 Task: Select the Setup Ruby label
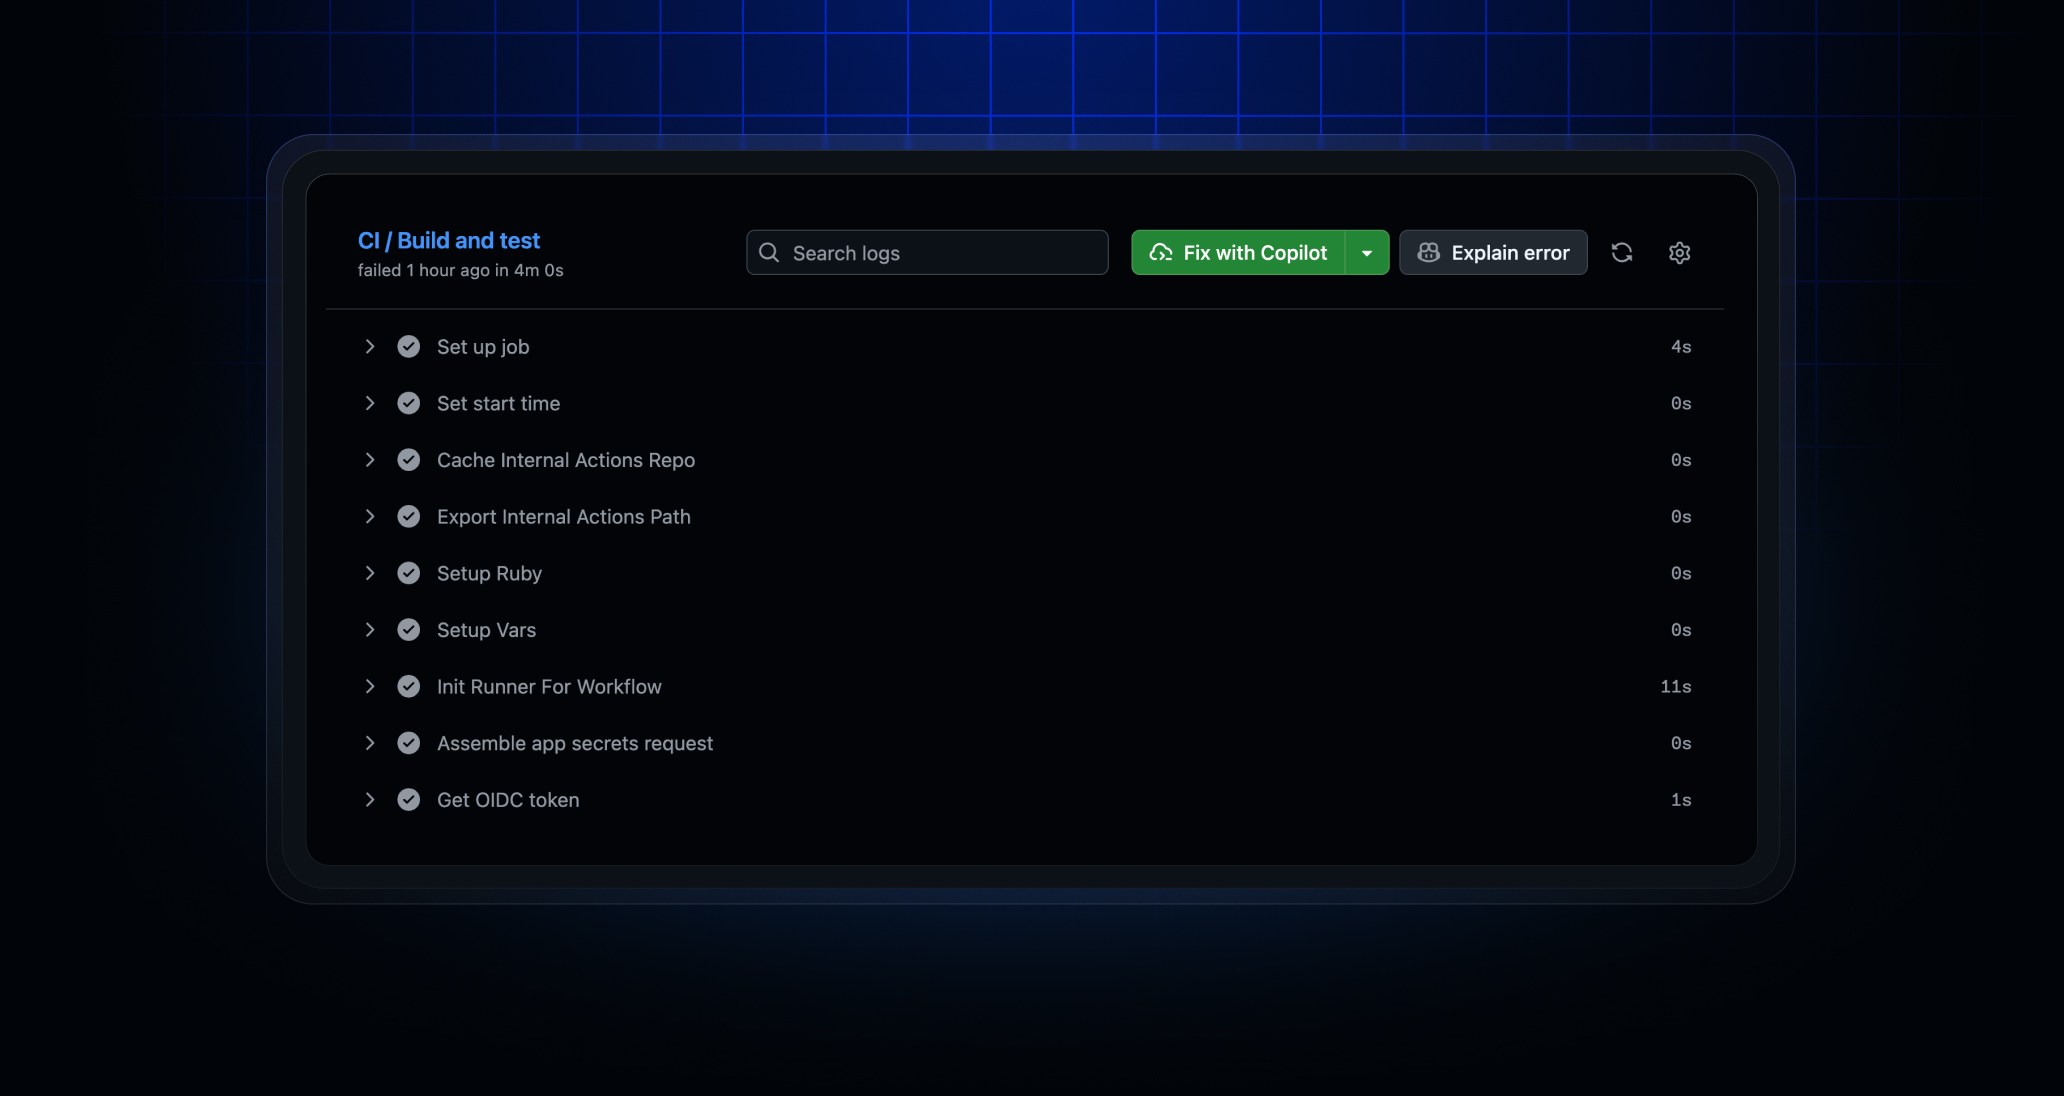point(489,574)
